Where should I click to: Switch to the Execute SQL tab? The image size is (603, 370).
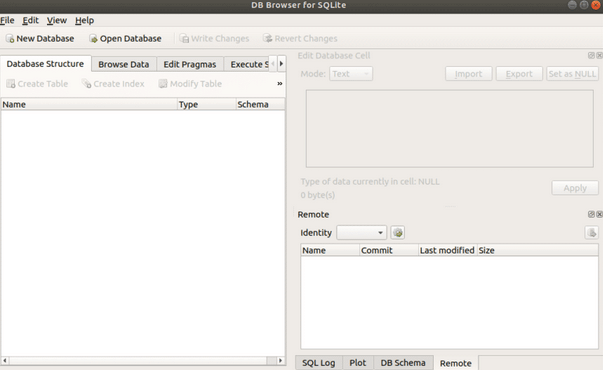point(247,64)
